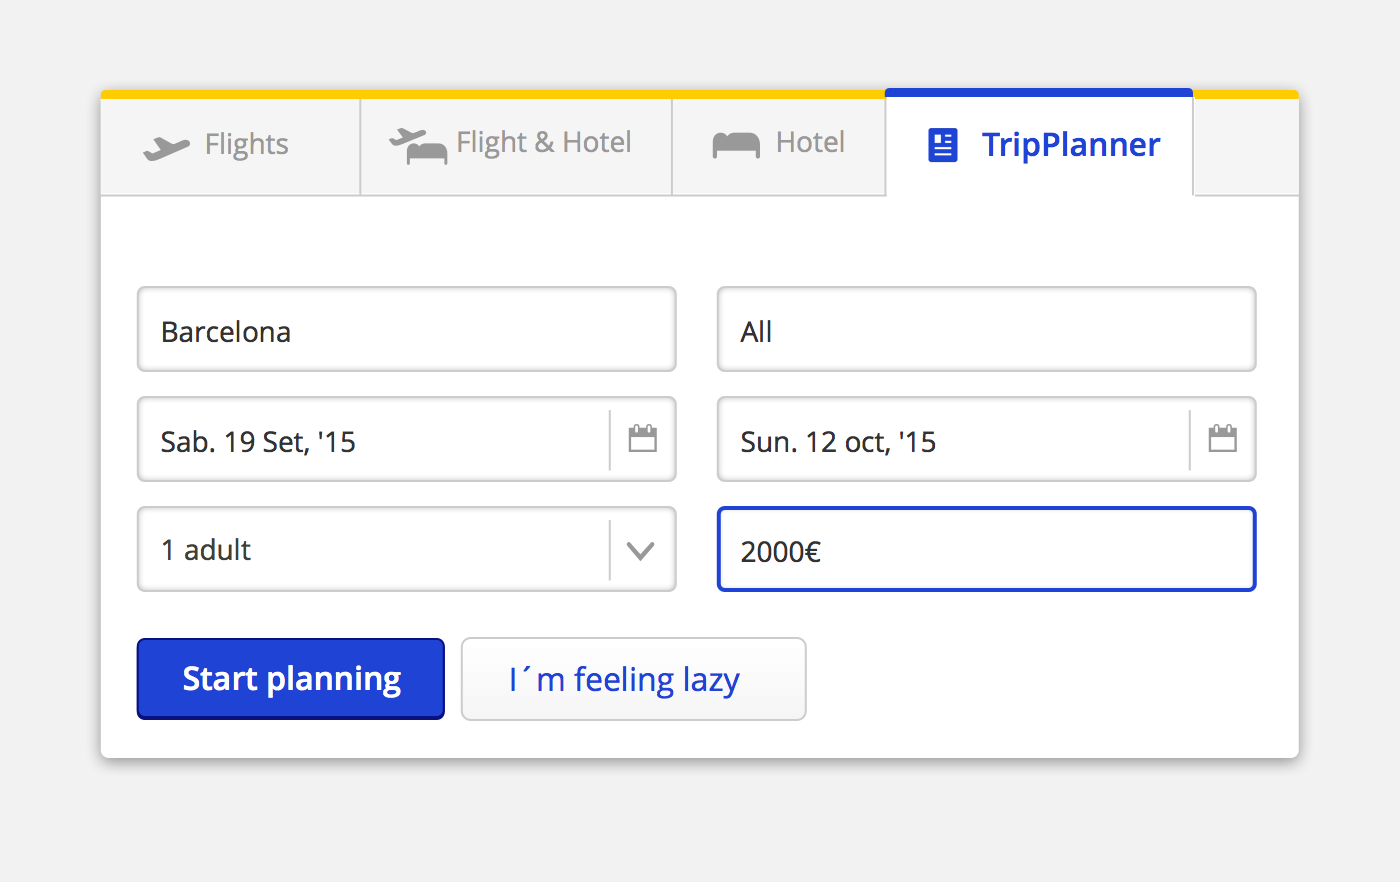Focus the Barcelona origin field
This screenshot has width=1400, height=882.
click(406, 330)
